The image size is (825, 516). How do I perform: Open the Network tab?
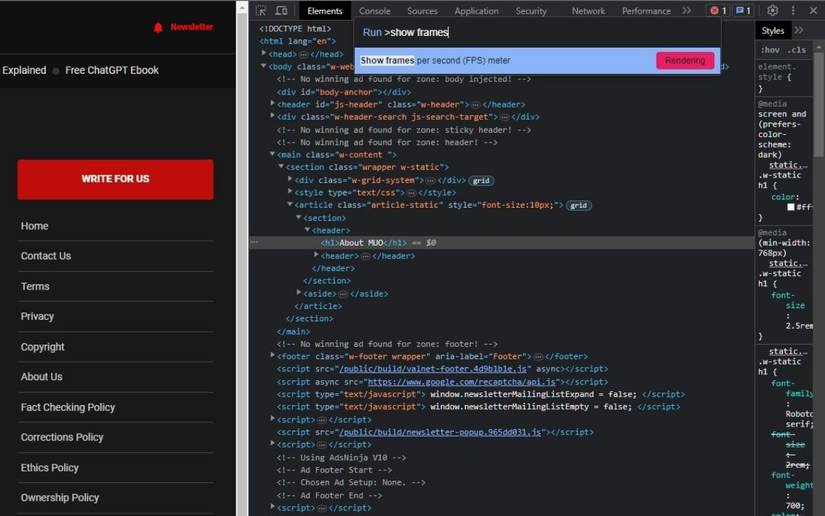588,11
